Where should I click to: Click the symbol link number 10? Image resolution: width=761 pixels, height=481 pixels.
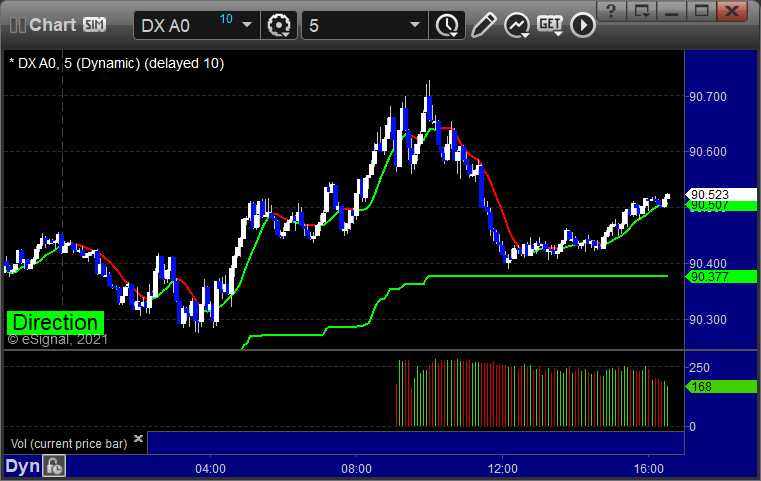tap(226, 19)
